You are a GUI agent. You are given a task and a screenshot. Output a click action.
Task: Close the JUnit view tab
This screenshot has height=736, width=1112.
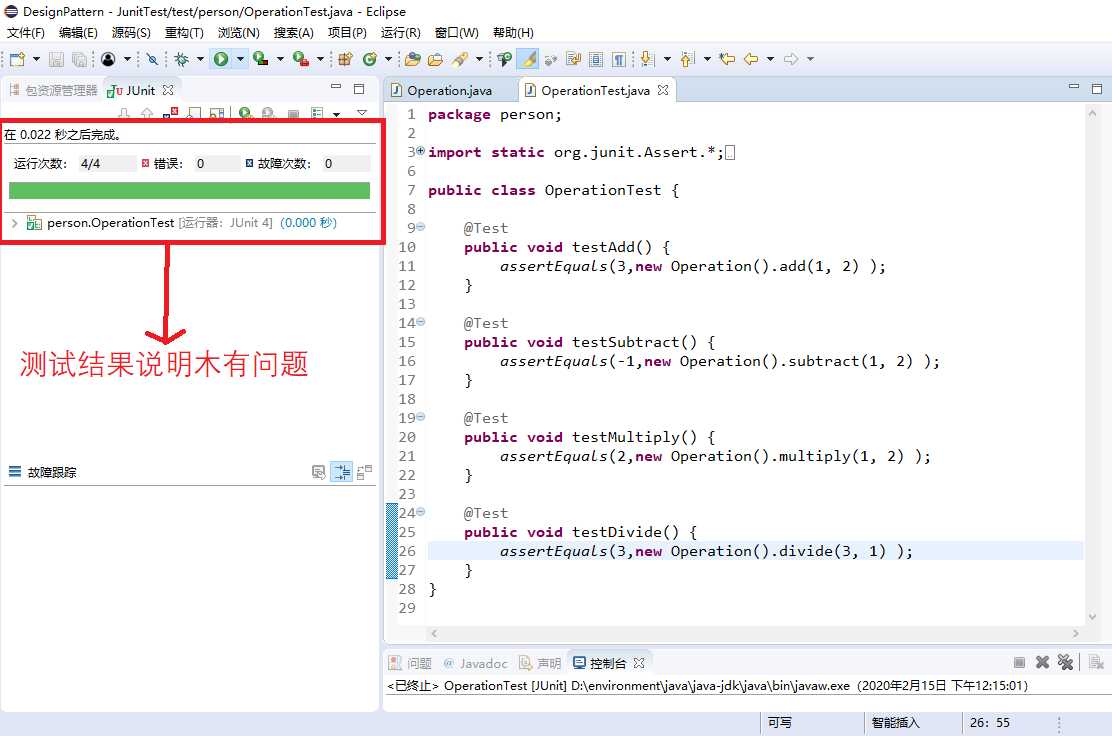pyautogui.click(x=167, y=90)
